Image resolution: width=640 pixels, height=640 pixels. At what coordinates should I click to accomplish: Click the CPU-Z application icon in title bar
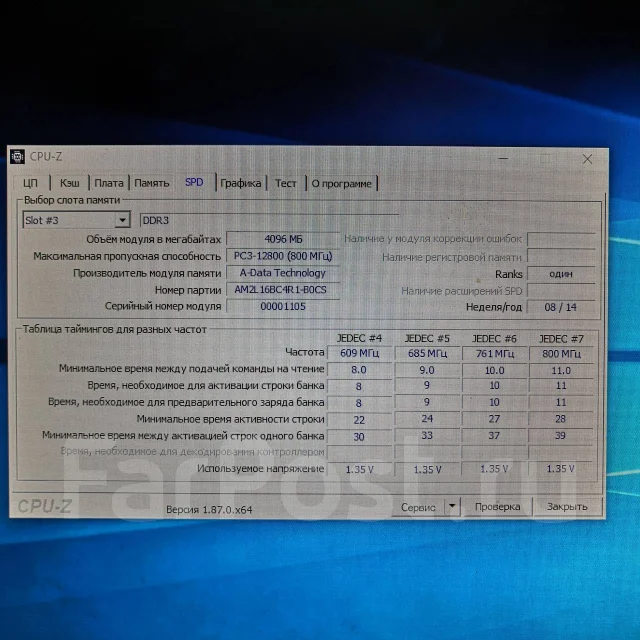(17, 156)
